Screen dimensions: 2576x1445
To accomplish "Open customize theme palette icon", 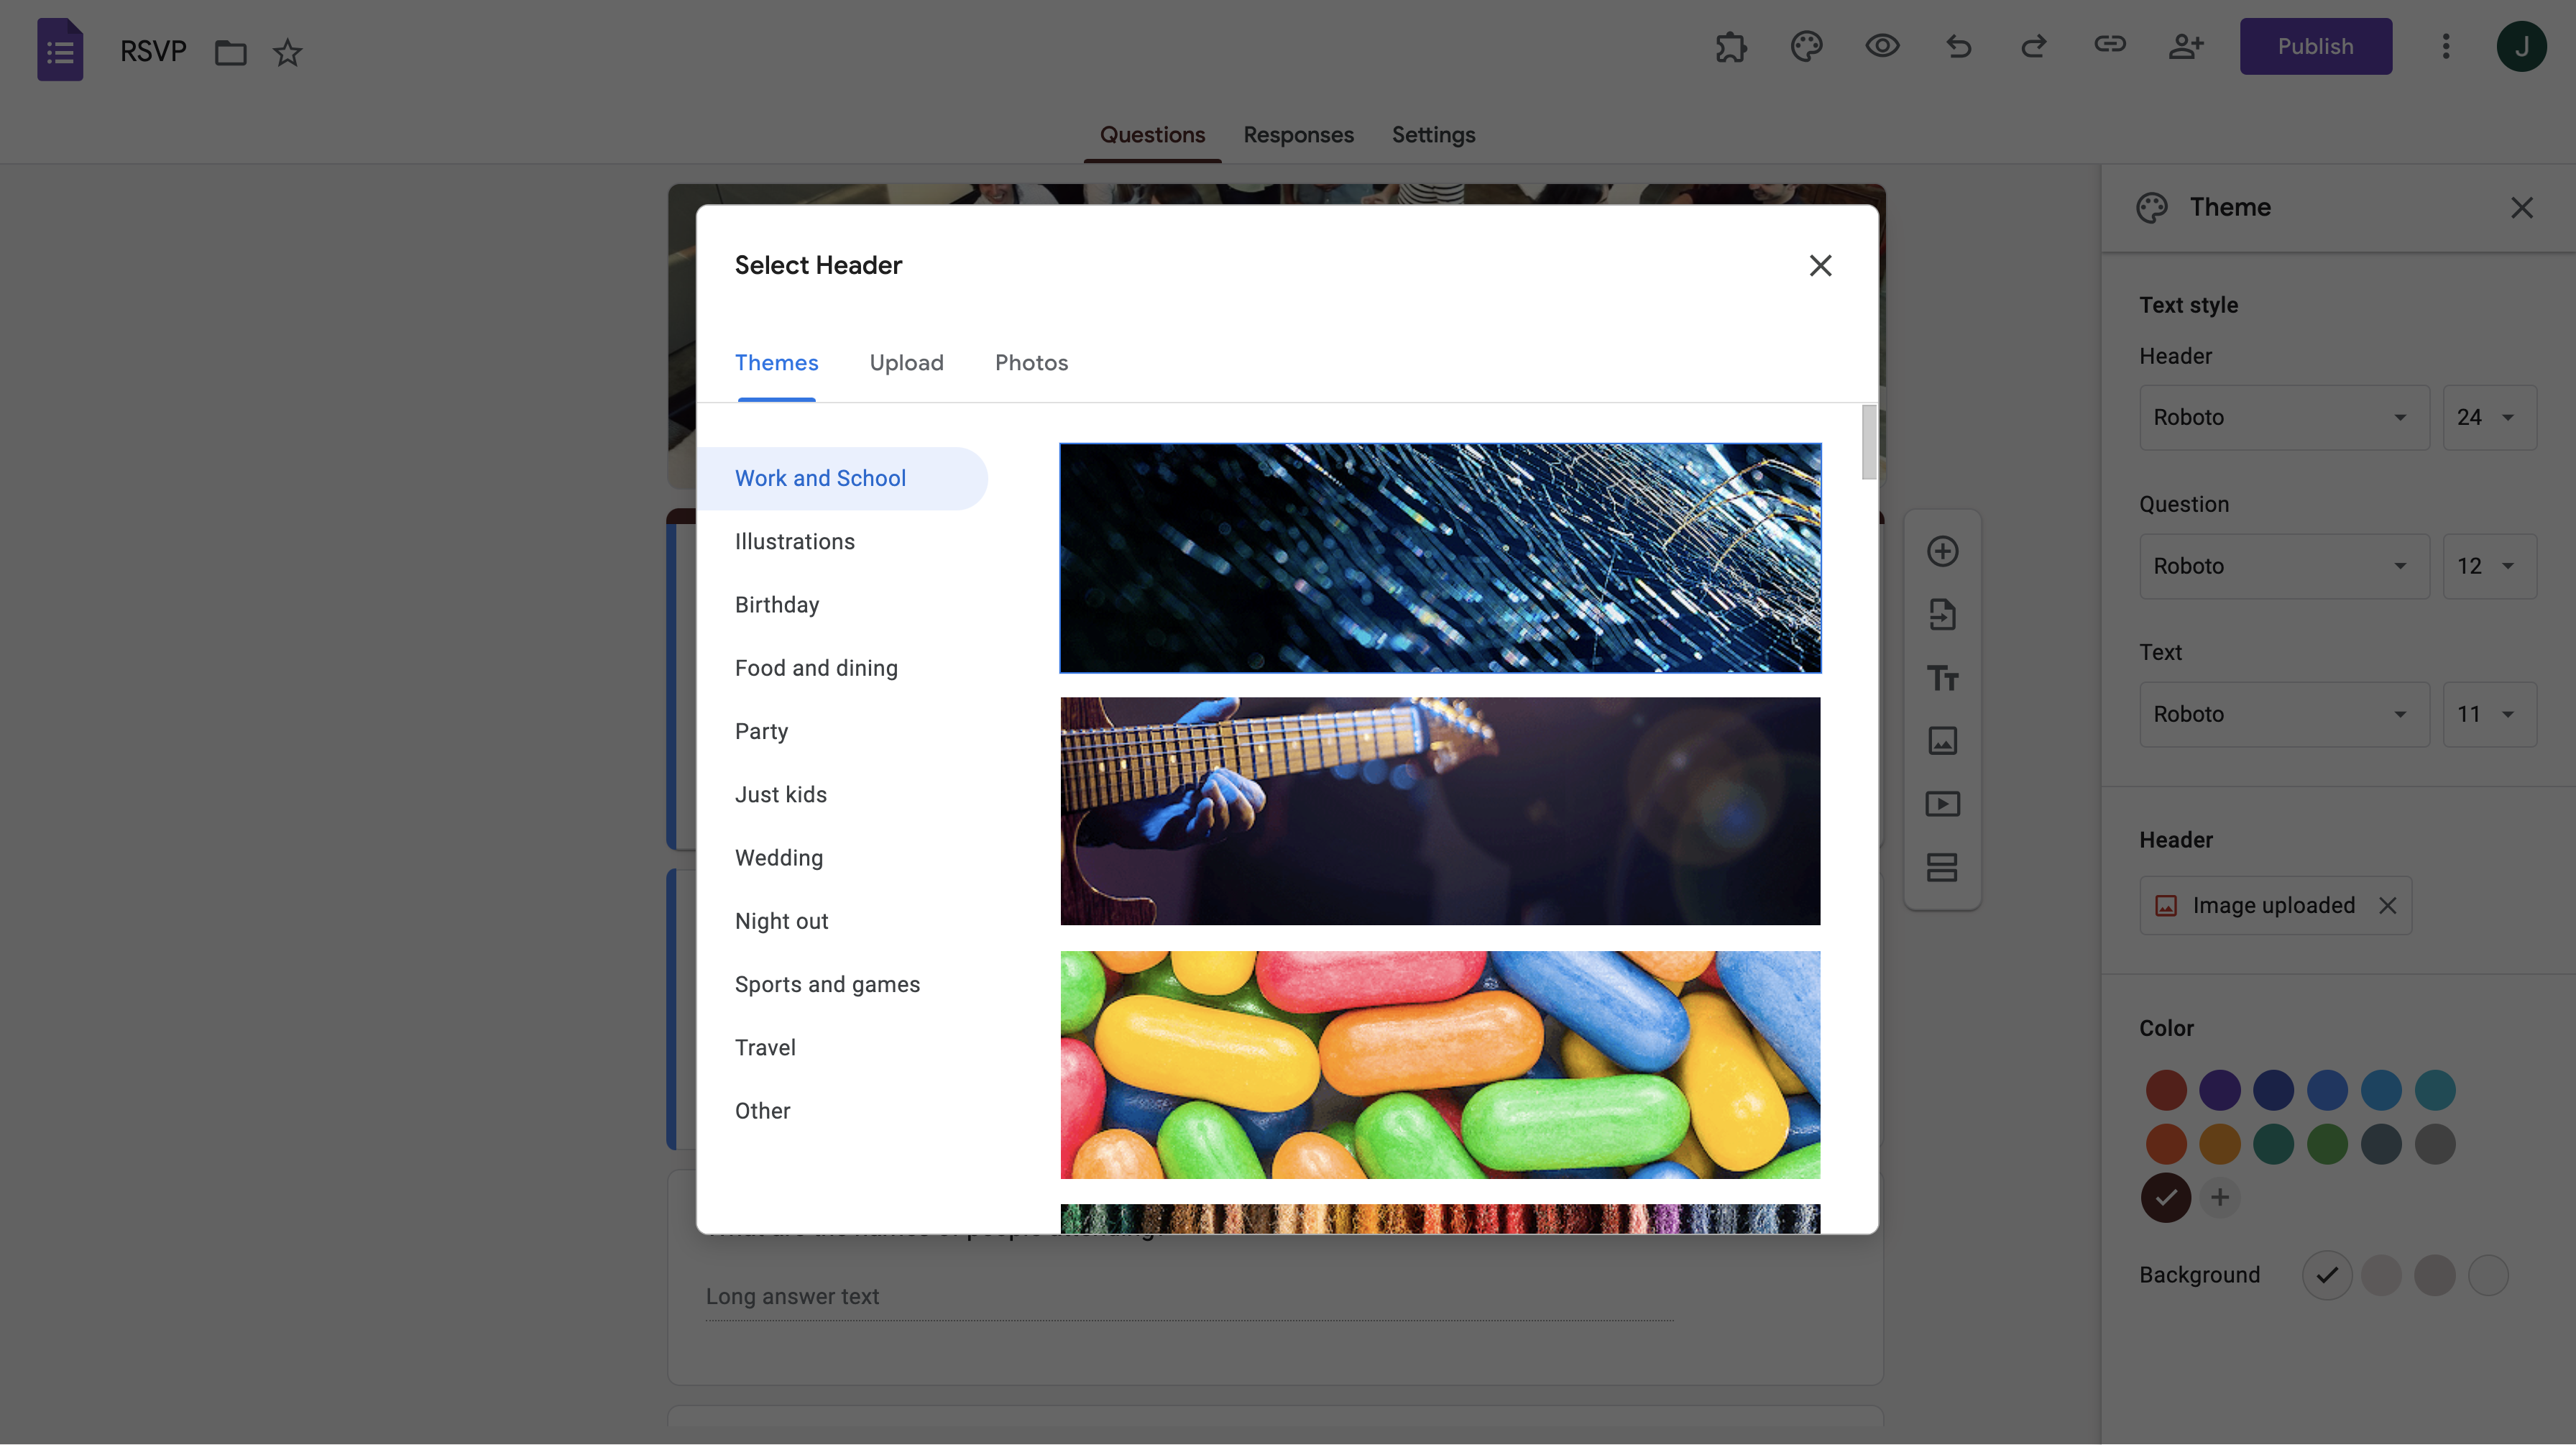I will click(x=1807, y=46).
